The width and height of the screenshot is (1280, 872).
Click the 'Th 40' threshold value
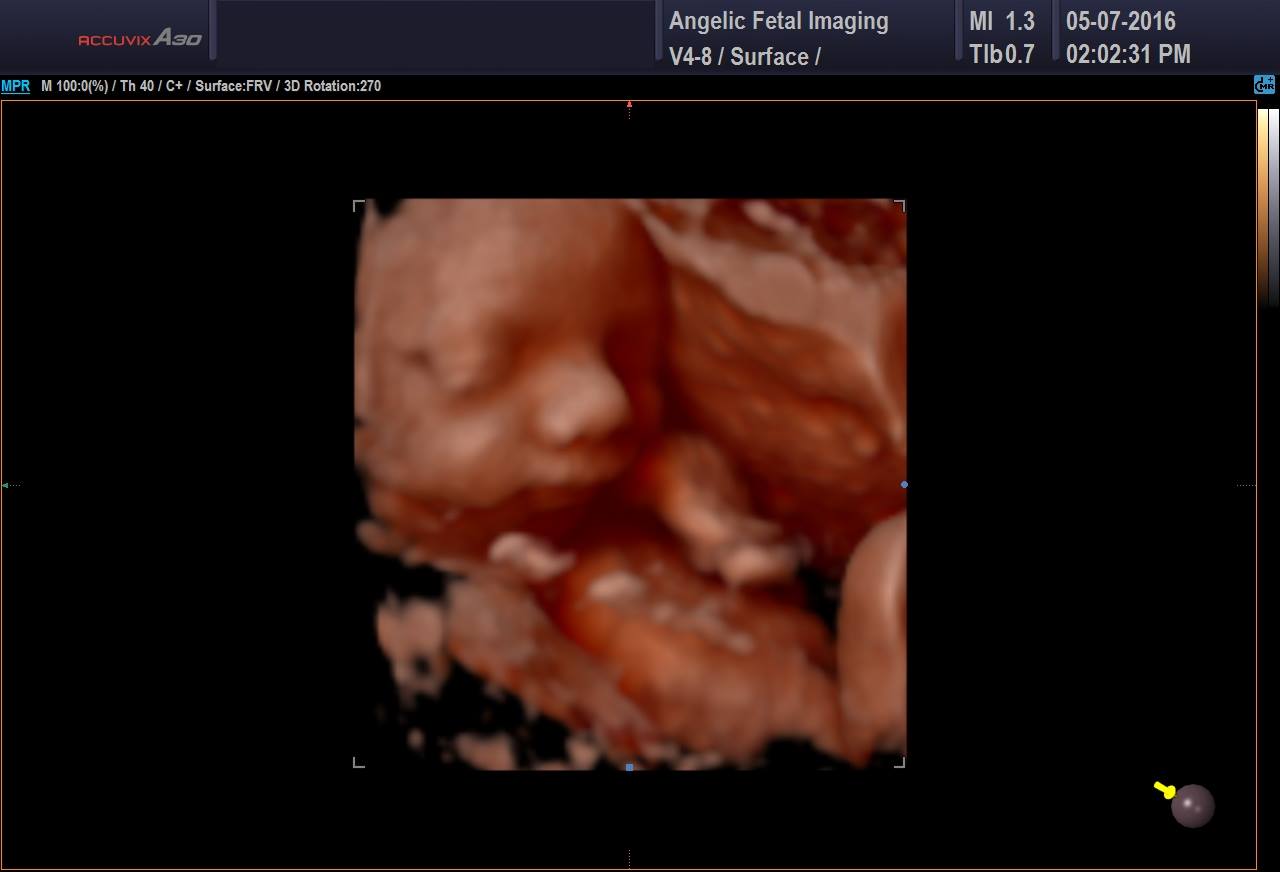(137, 86)
